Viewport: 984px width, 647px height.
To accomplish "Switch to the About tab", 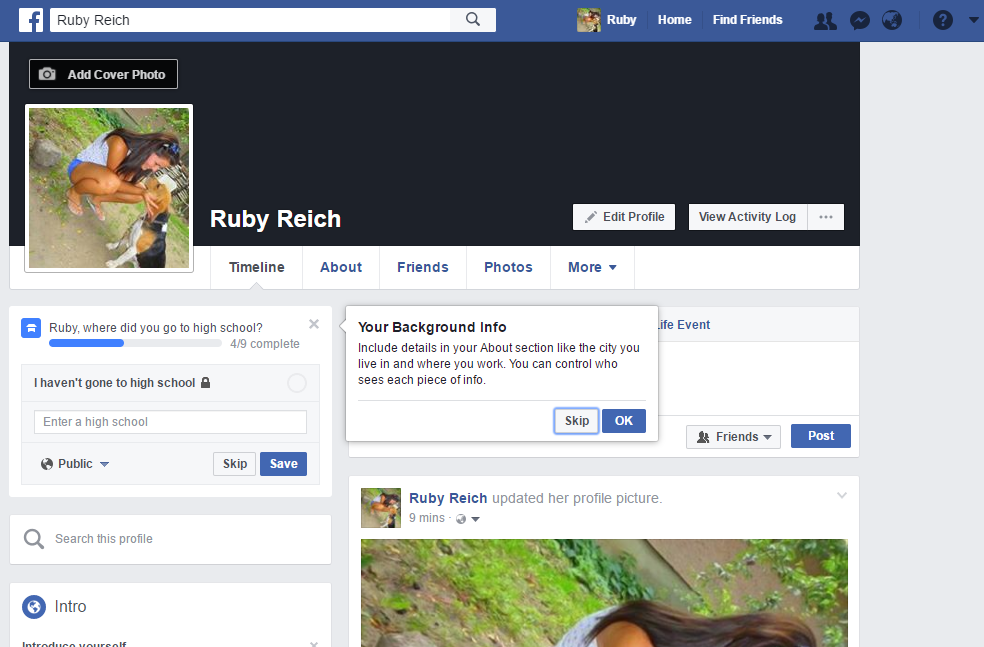I will [x=340, y=267].
